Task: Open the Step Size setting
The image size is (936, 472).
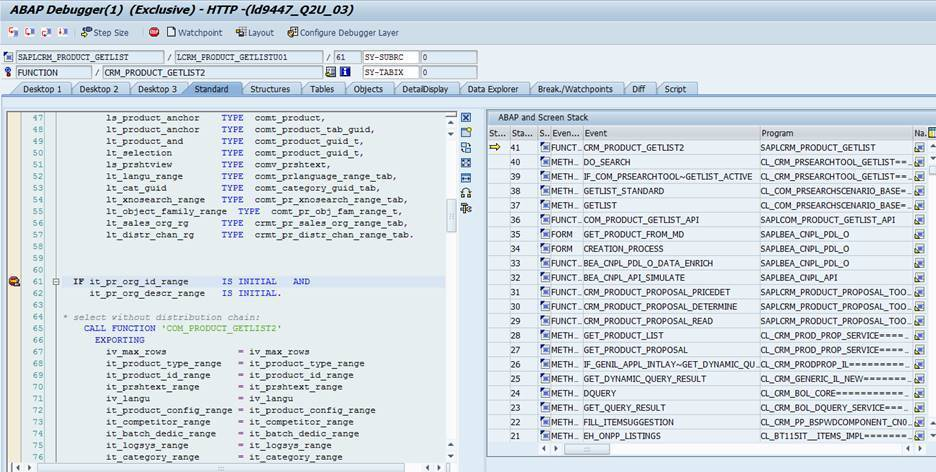Action: pyautogui.click(x=104, y=33)
